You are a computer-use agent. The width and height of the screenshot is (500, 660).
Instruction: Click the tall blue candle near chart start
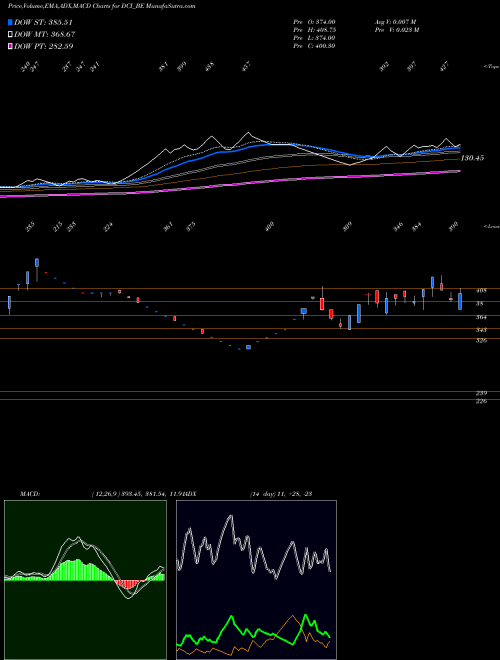tap(37, 263)
